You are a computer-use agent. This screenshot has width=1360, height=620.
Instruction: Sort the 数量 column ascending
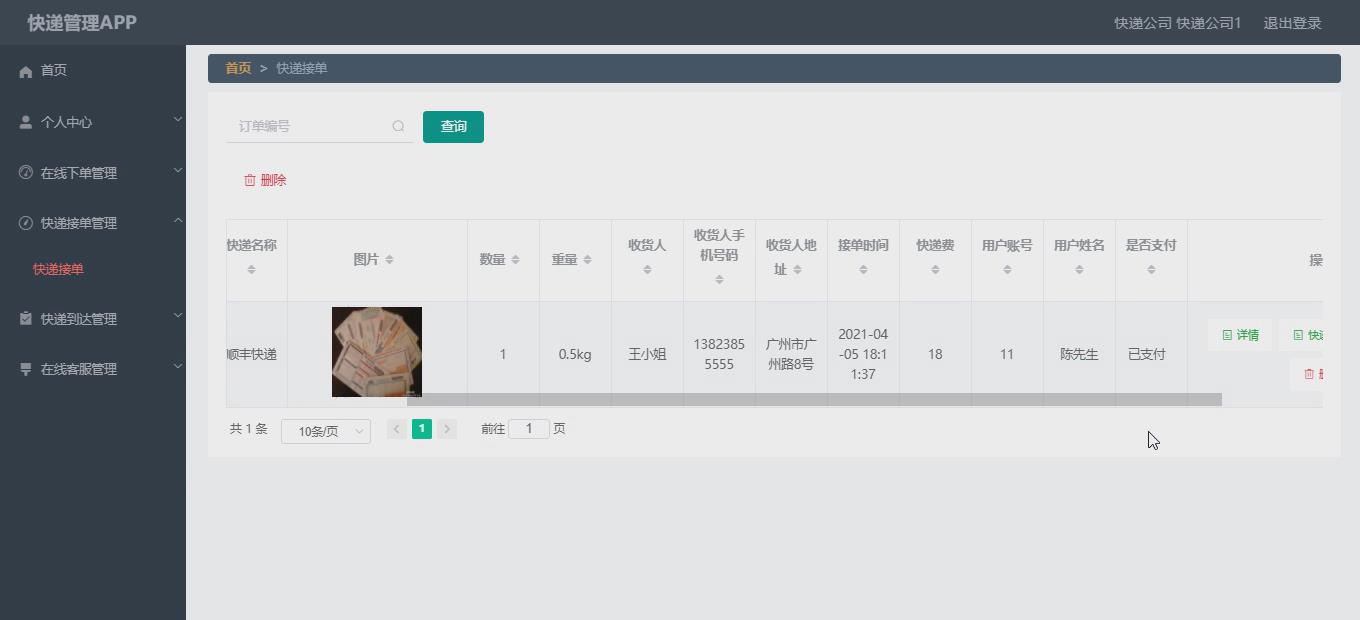coord(517,255)
